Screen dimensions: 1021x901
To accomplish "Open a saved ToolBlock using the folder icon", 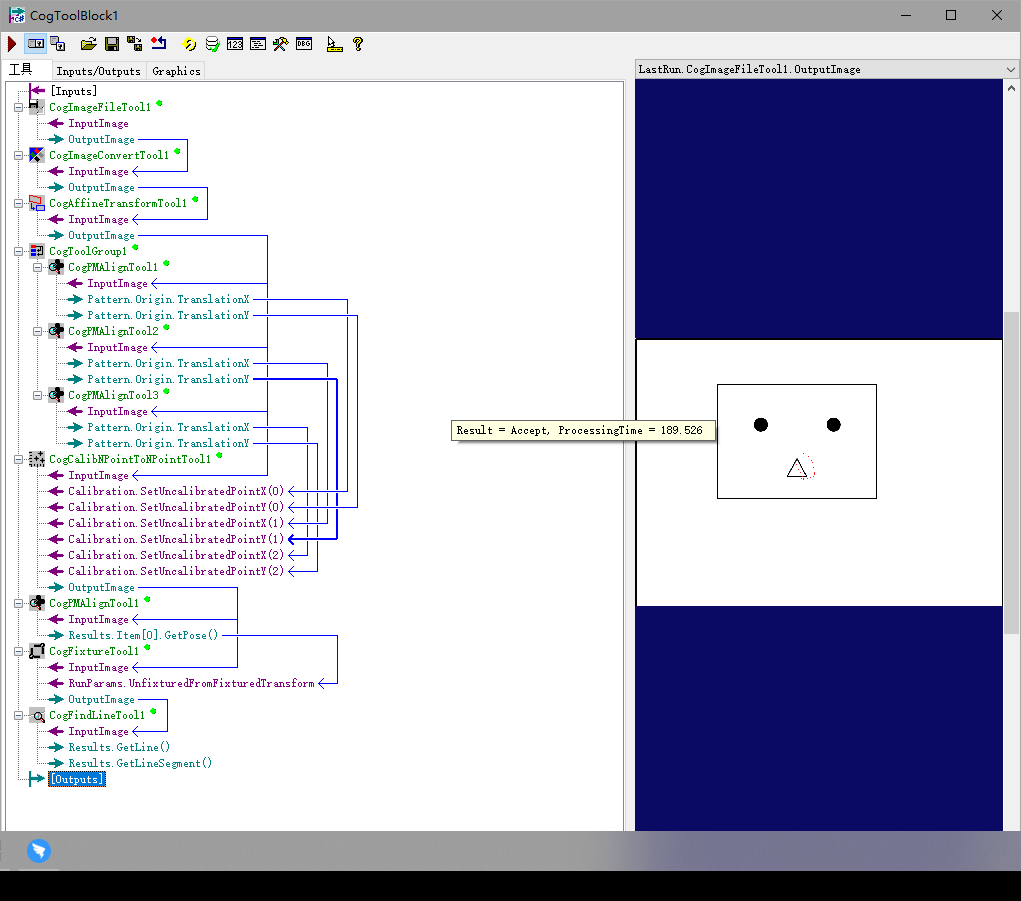I will (88, 43).
